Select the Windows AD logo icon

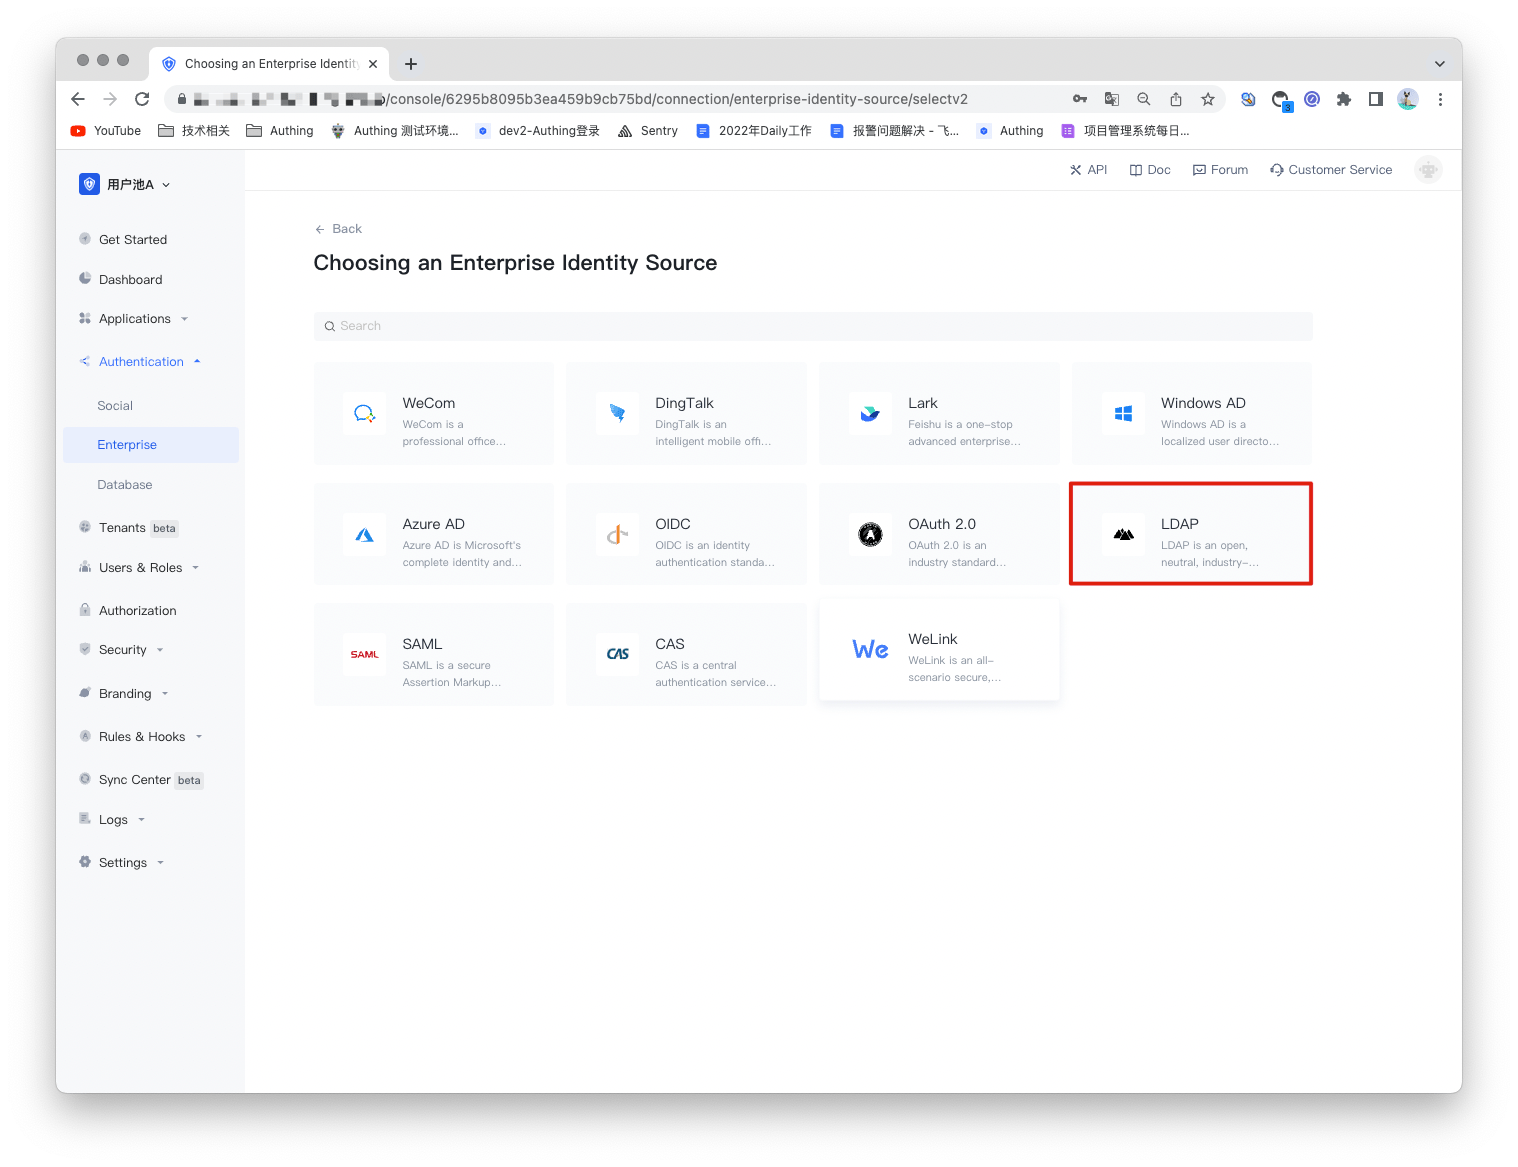pos(1123,413)
